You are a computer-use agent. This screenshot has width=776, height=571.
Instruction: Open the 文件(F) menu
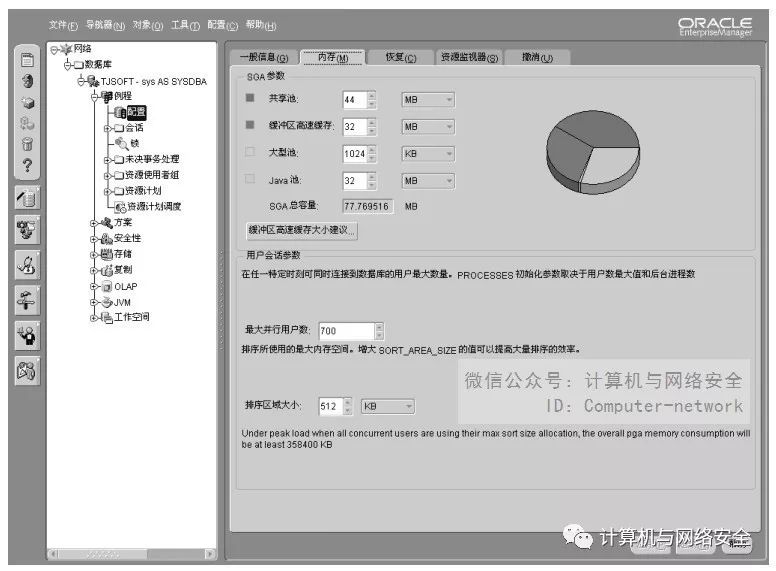[x=63, y=25]
